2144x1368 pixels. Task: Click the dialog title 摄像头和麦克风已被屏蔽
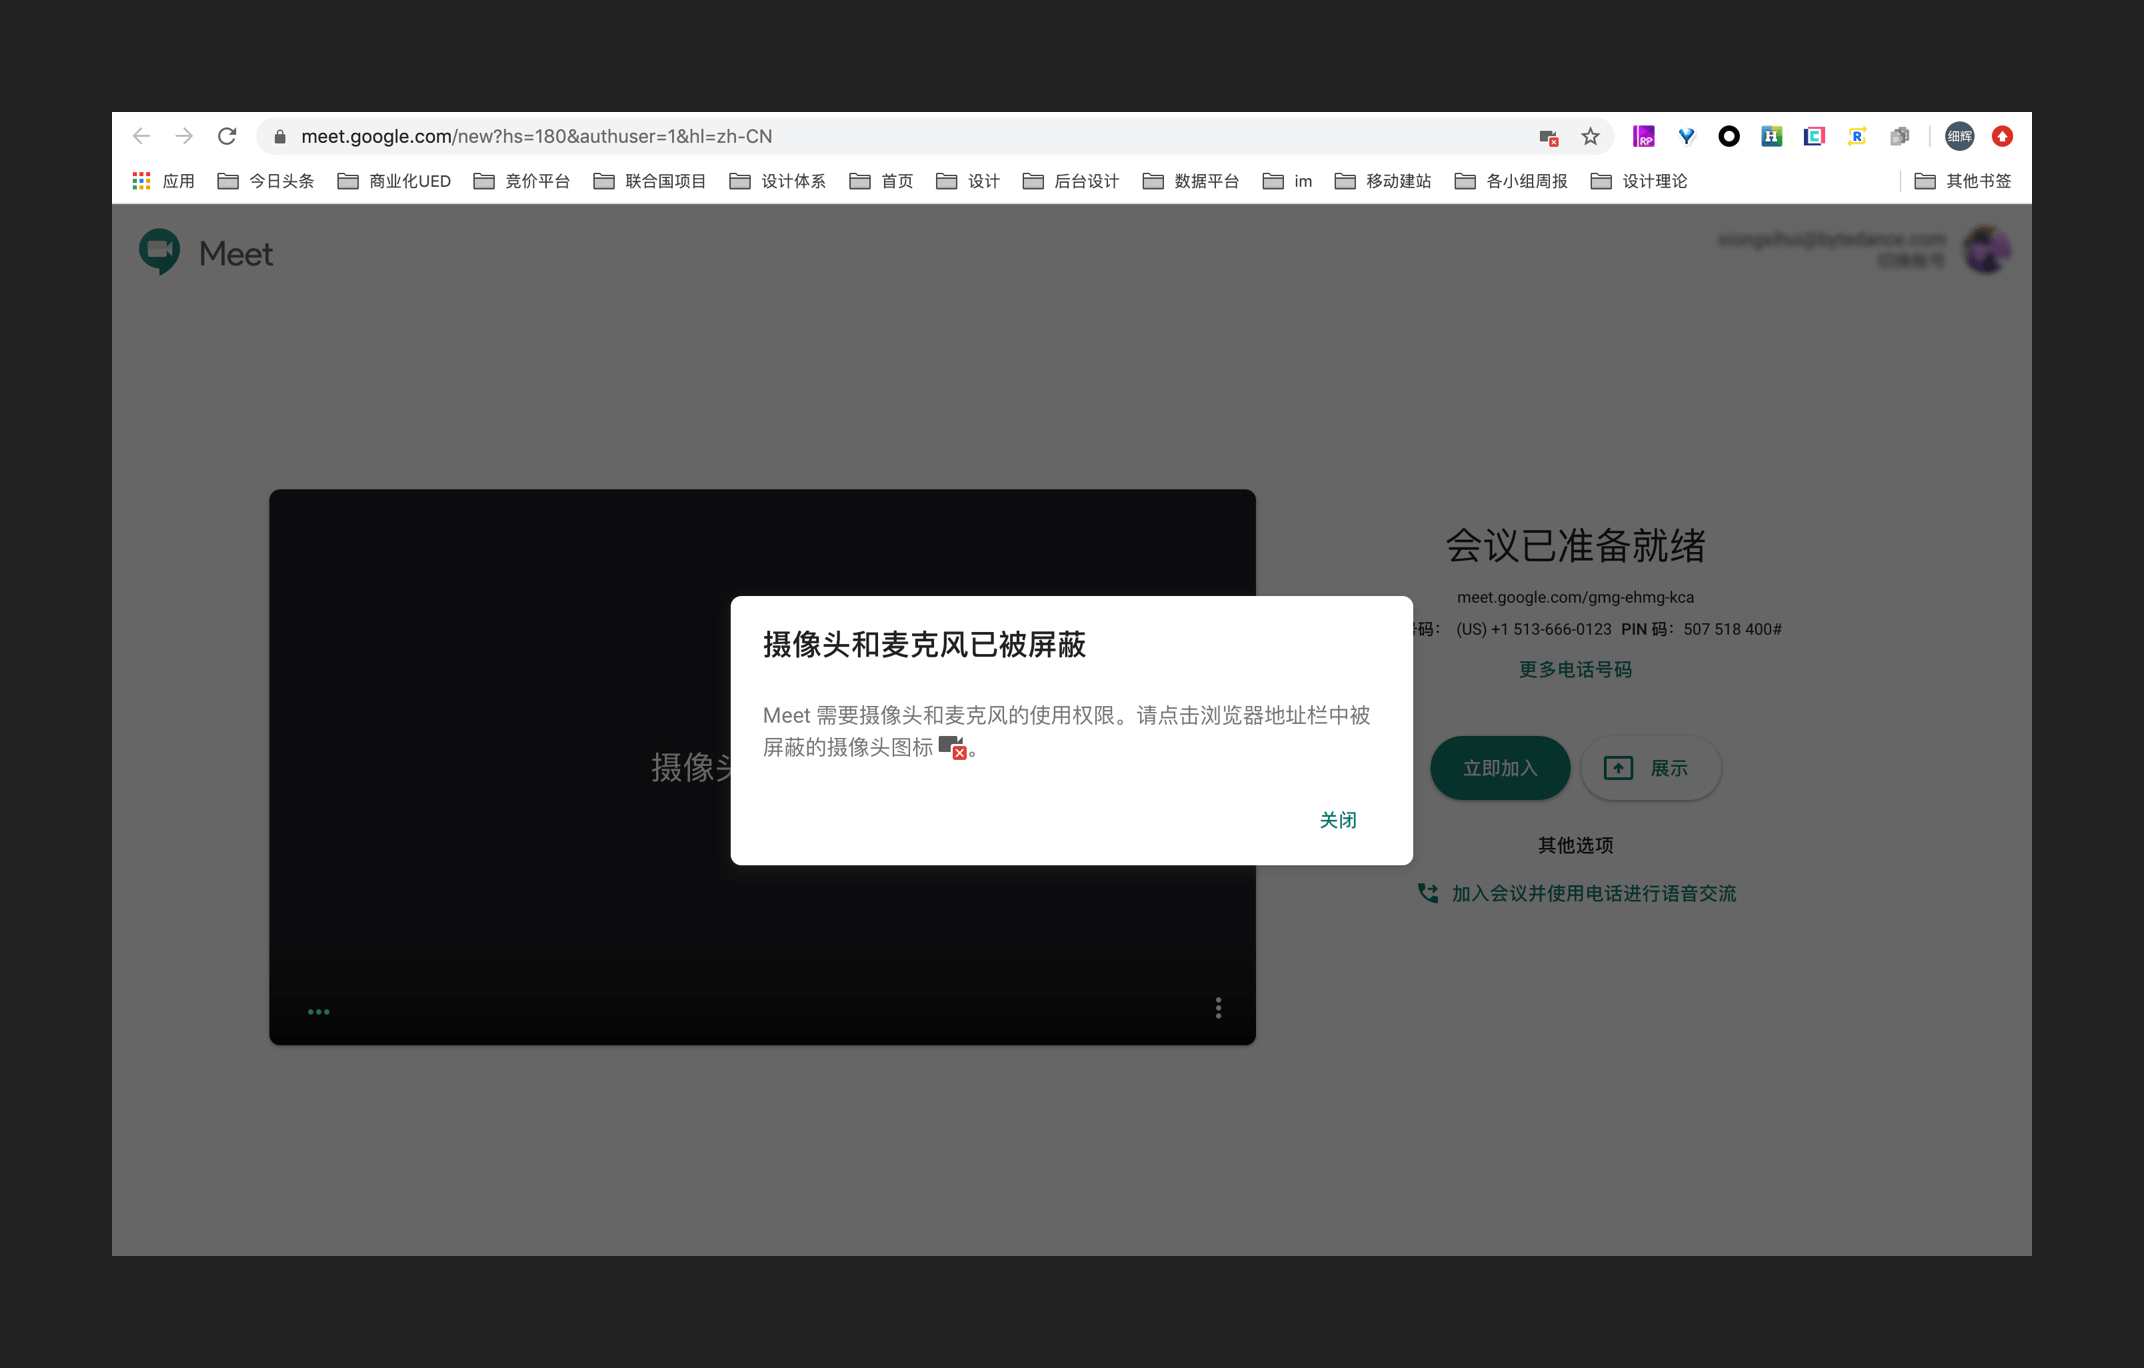point(924,645)
